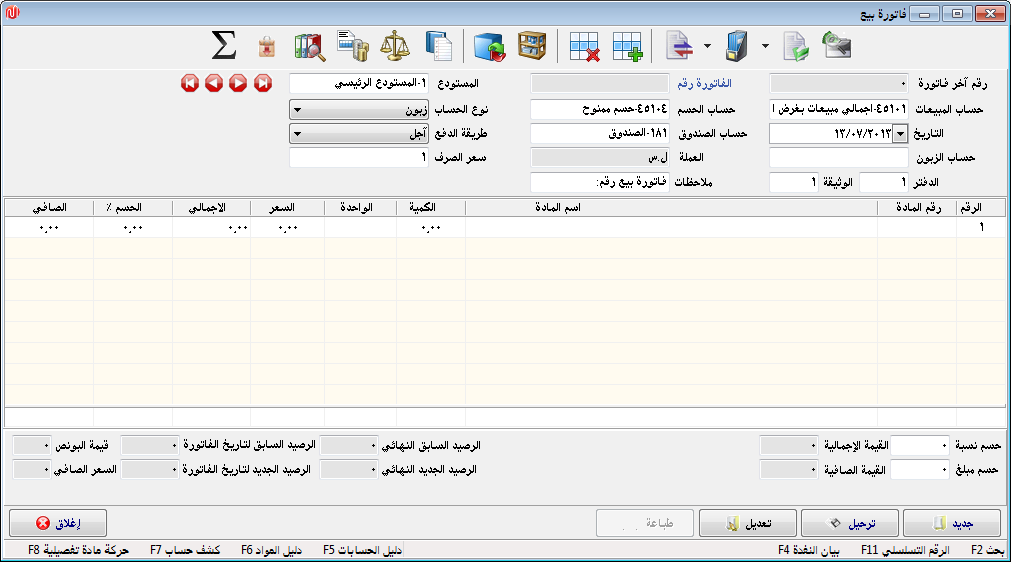The height and width of the screenshot is (562, 1011).
Task: Click the حساب الحسم discount account field
Action: pos(600,110)
